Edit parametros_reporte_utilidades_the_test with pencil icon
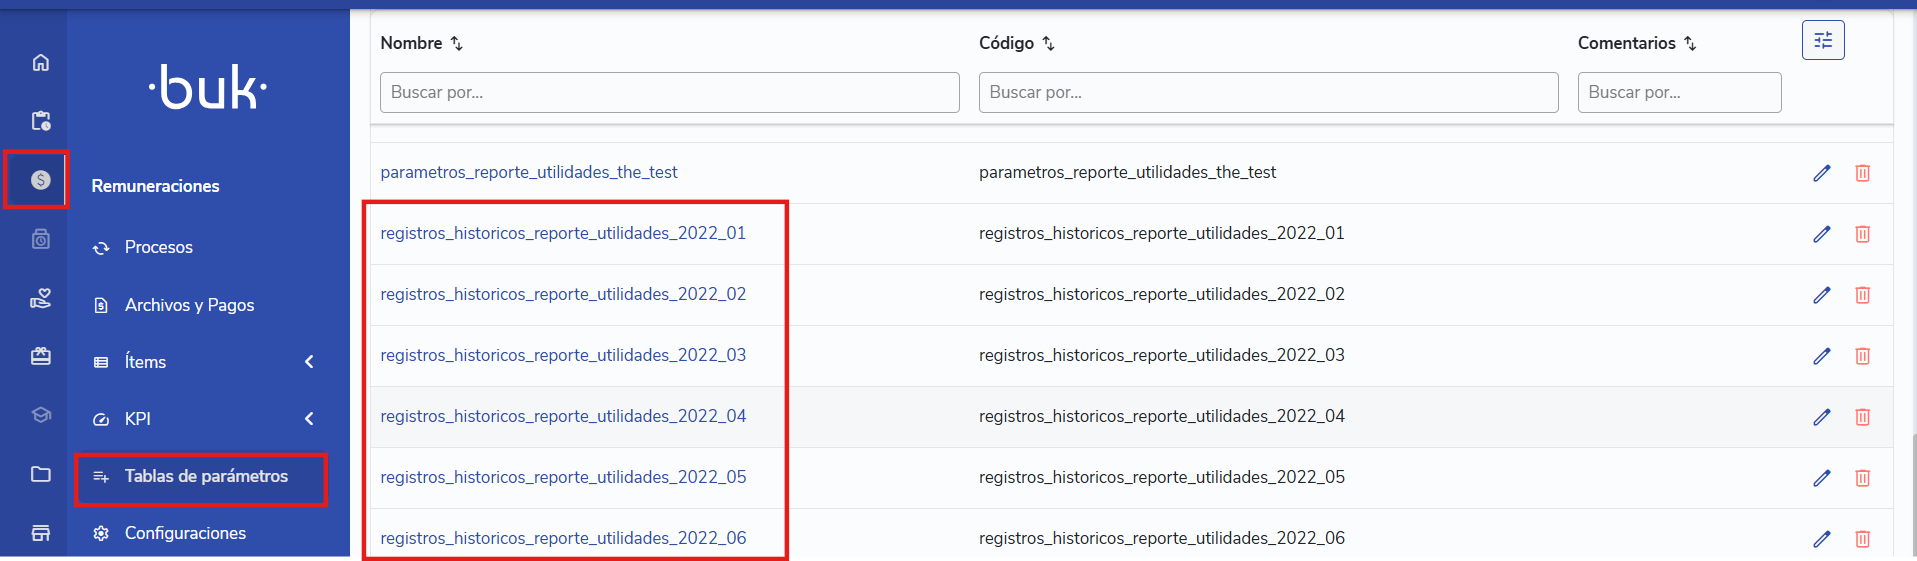This screenshot has width=1917, height=561. [x=1821, y=173]
